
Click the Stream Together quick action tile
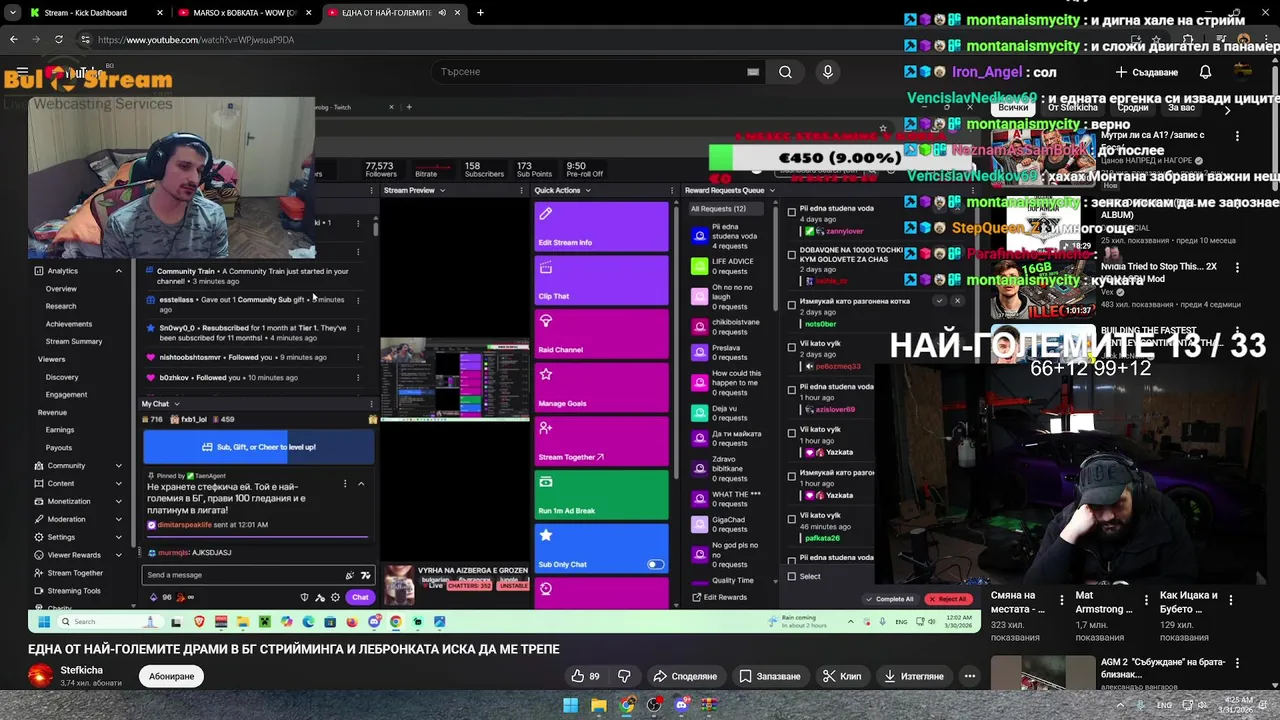(x=601, y=441)
